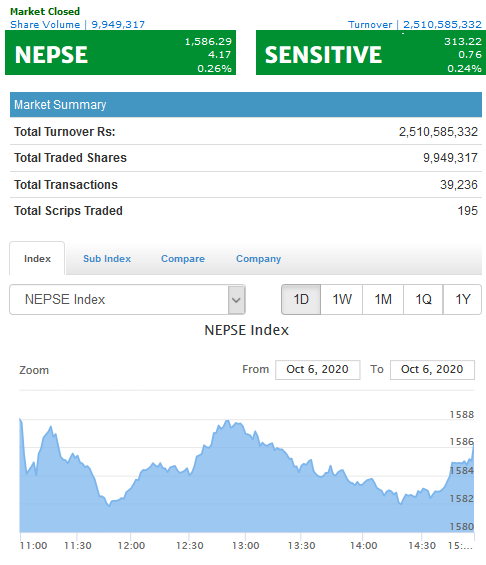Screen dimensions: 486x565
Task: Click the 13:00 time axis label
Action: [x=245, y=546]
